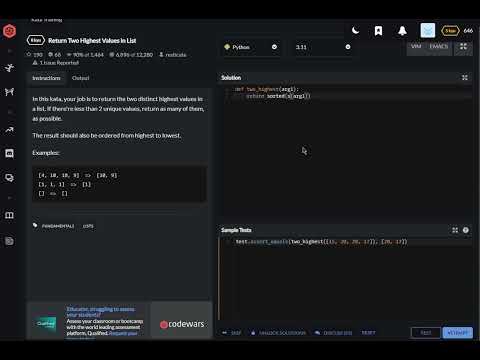Click the tag icon before FUNDAMENTALS

(35, 226)
